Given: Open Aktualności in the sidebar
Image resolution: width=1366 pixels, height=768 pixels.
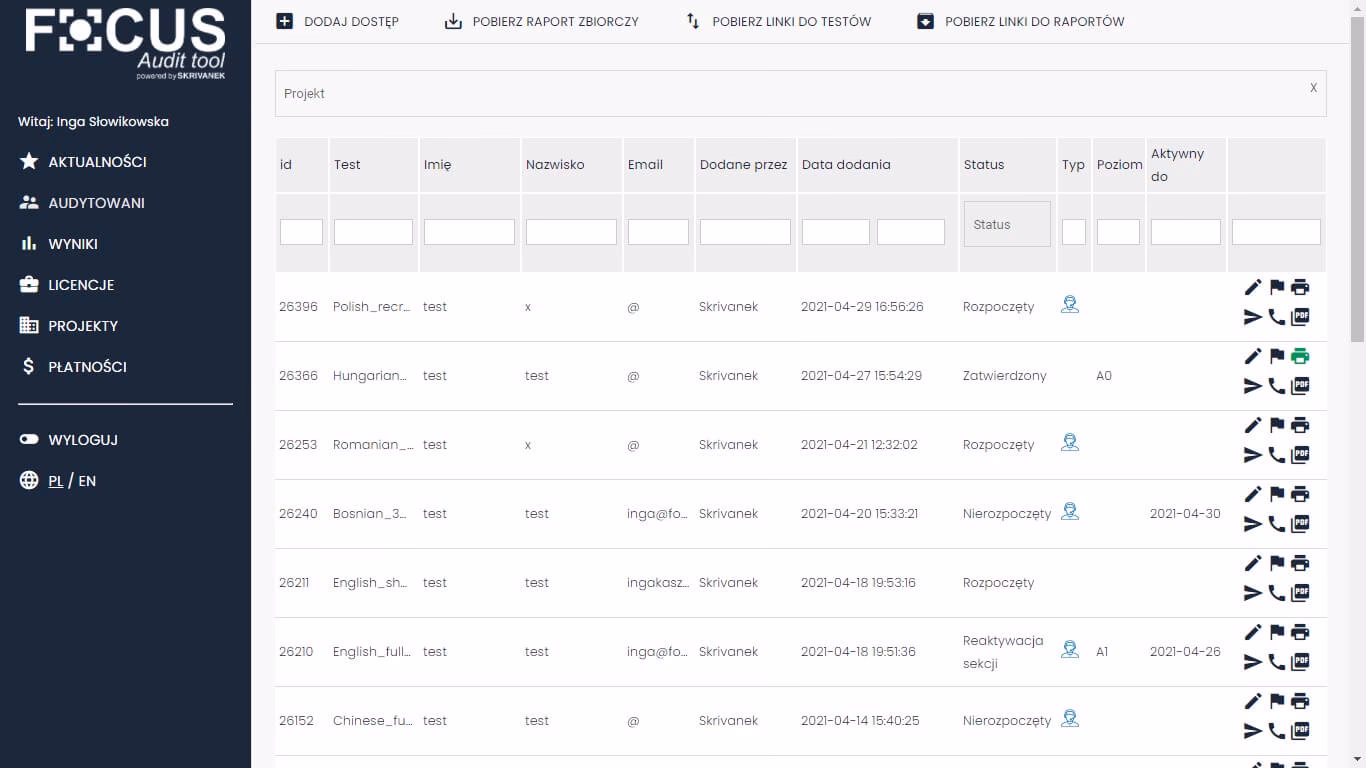Looking at the screenshot, I should pos(97,162).
